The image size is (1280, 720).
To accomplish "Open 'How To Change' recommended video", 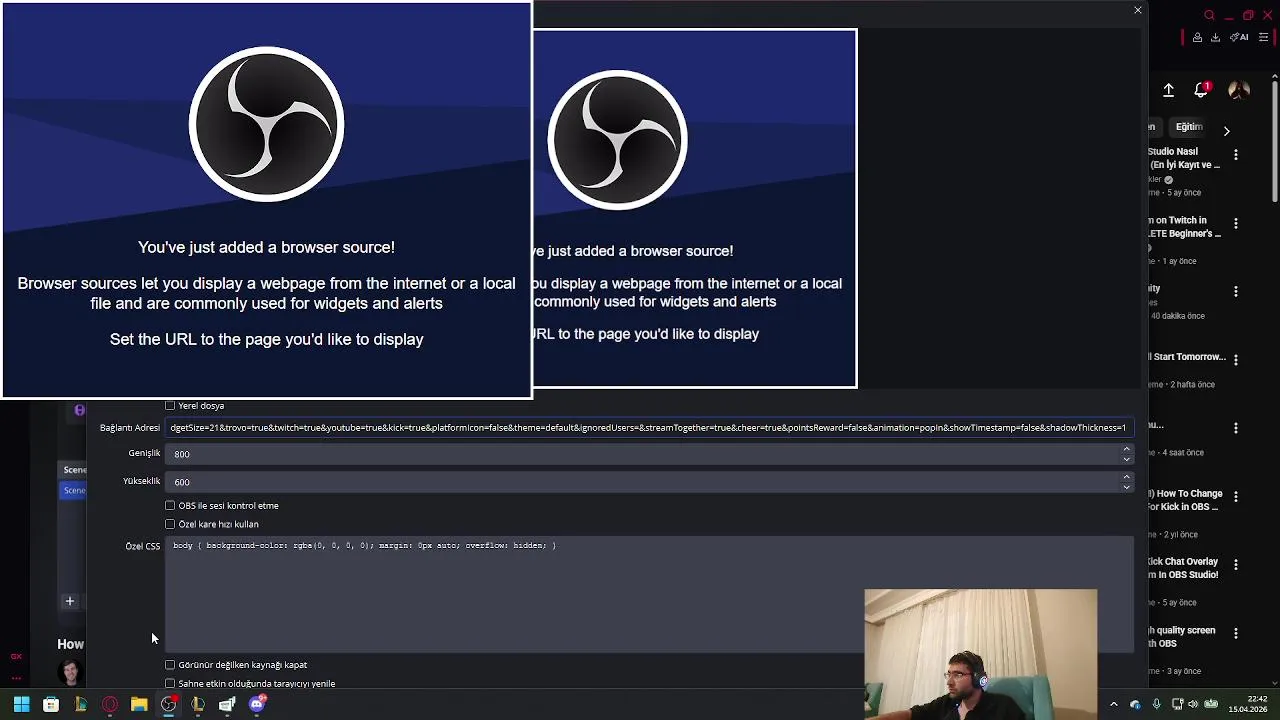I will 1185,500.
